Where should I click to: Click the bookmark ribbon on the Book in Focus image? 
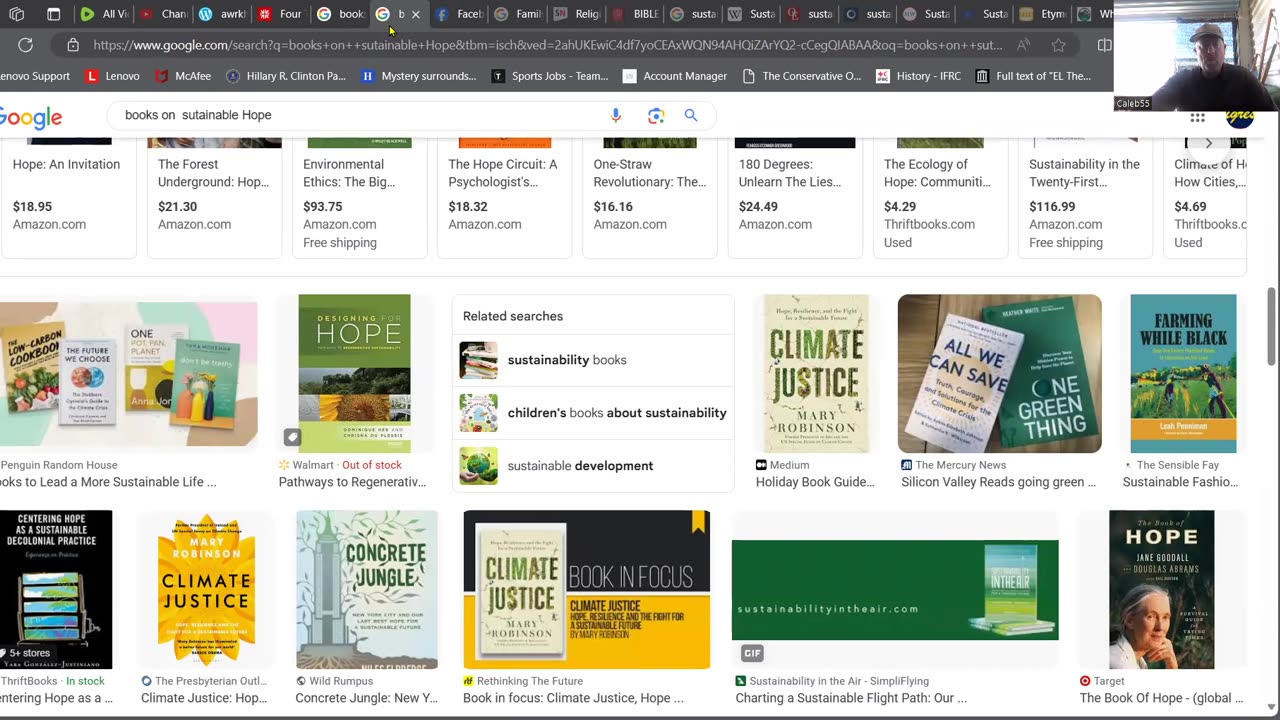click(699, 522)
